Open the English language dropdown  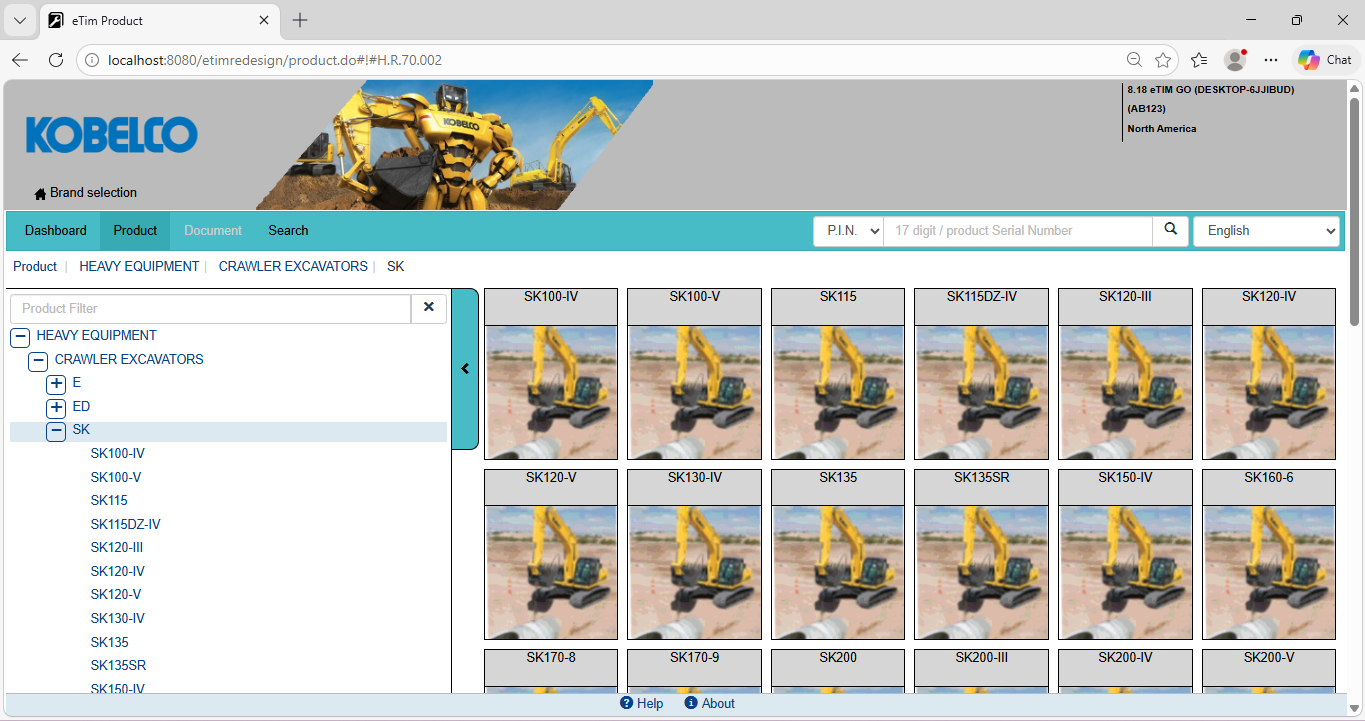(x=1266, y=231)
